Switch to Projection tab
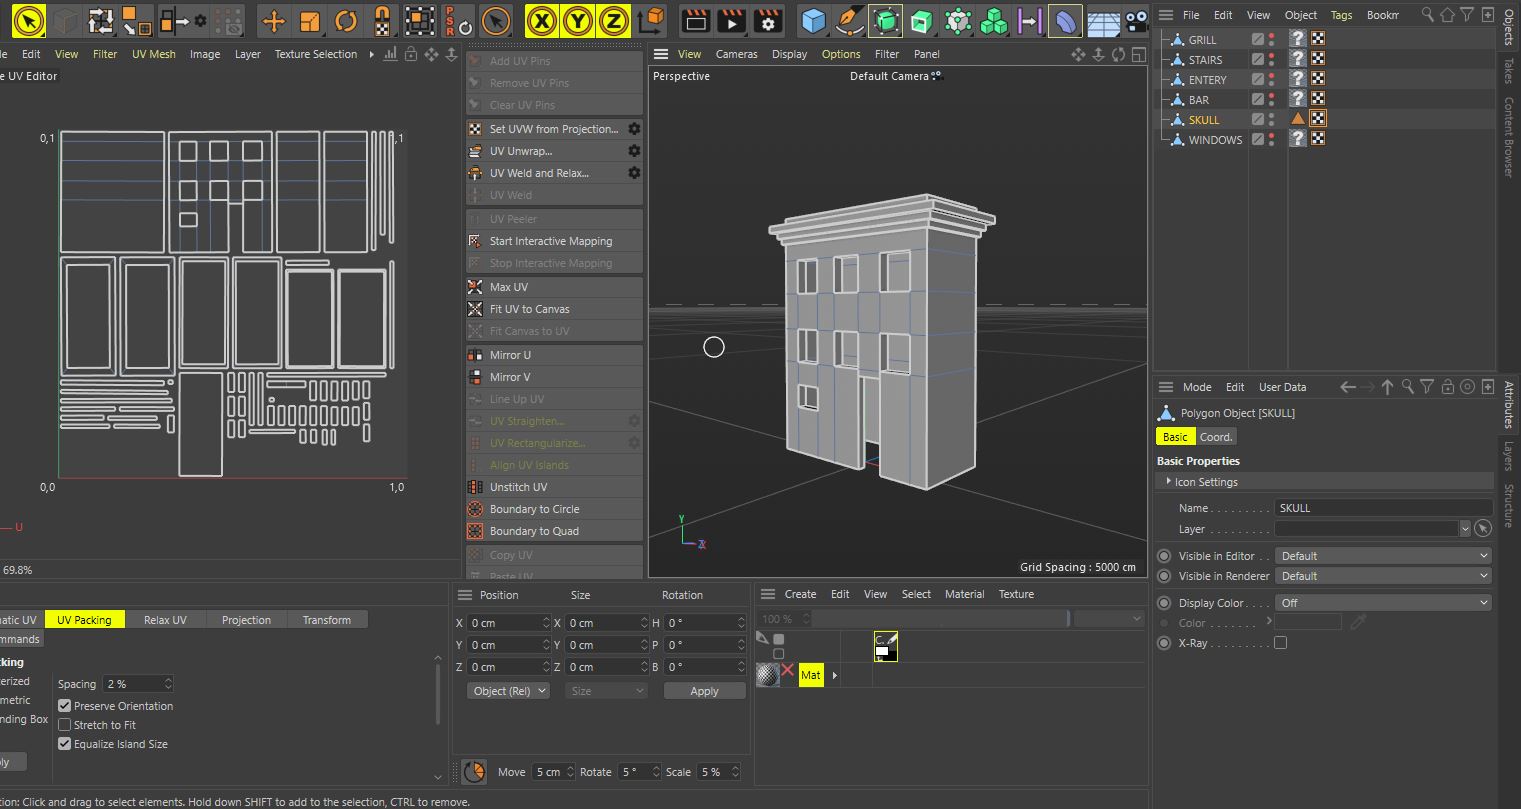This screenshot has width=1521, height=809. [x=246, y=620]
